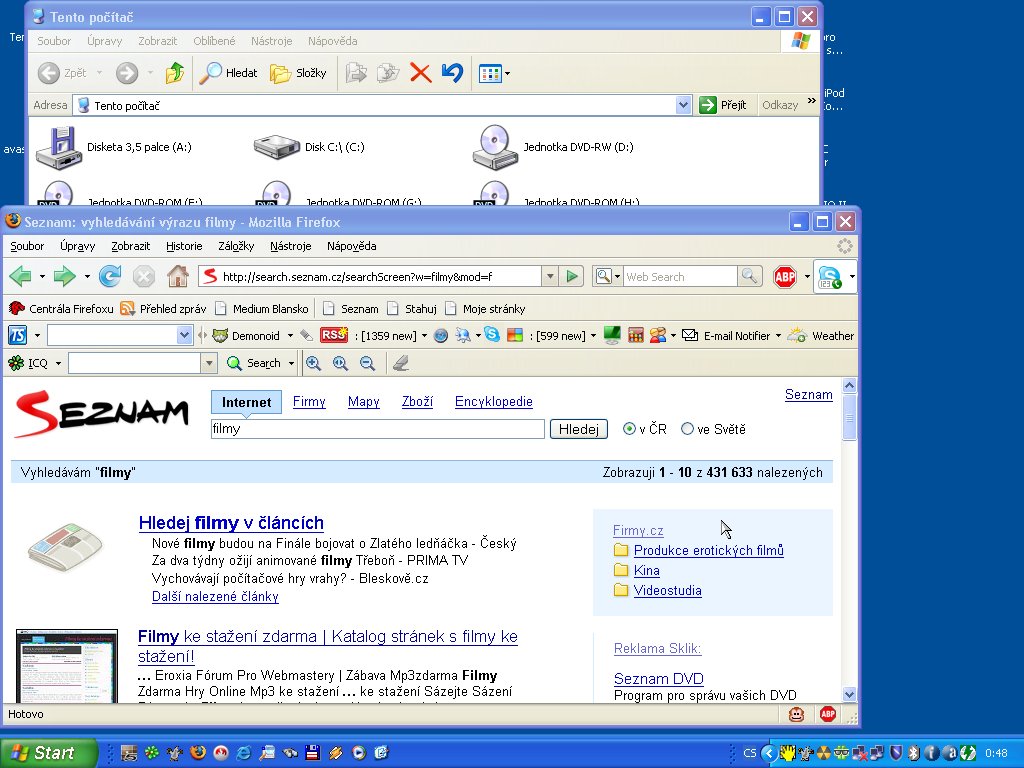
Task: Open the 'Další nalezené články' link
Action: click(215, 596)
